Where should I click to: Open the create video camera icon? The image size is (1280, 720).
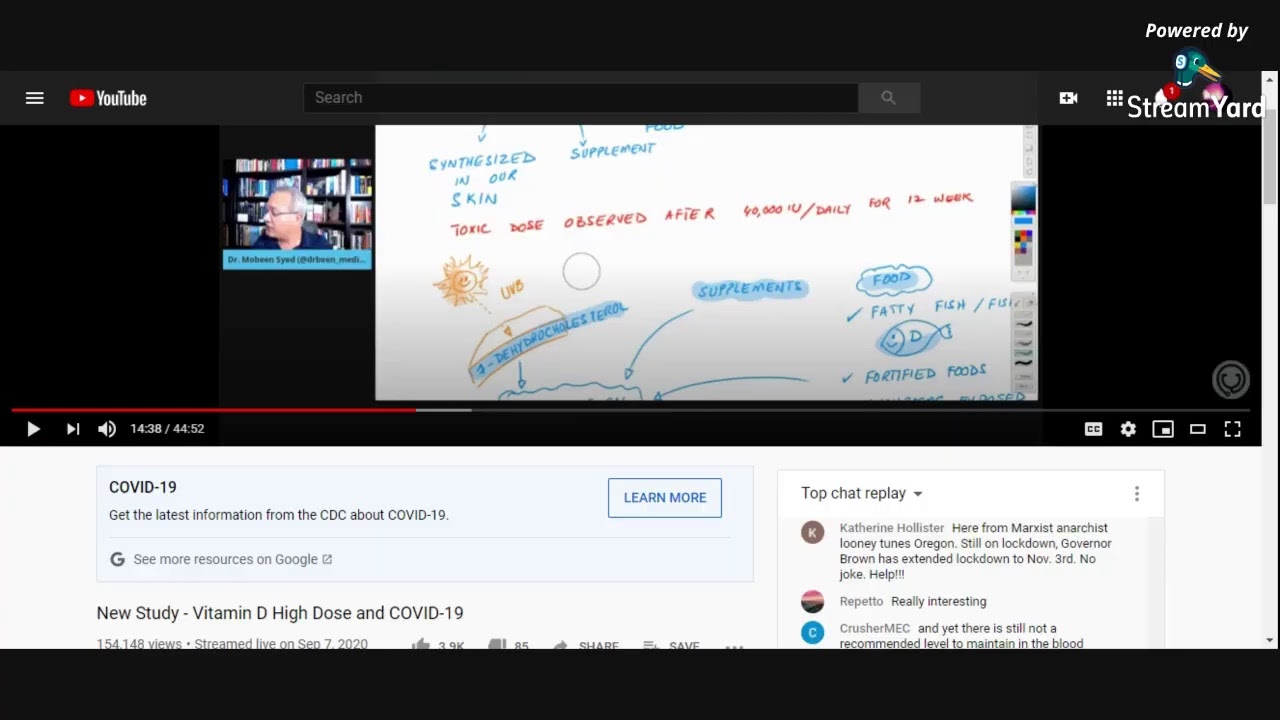tap(1068, 98)
